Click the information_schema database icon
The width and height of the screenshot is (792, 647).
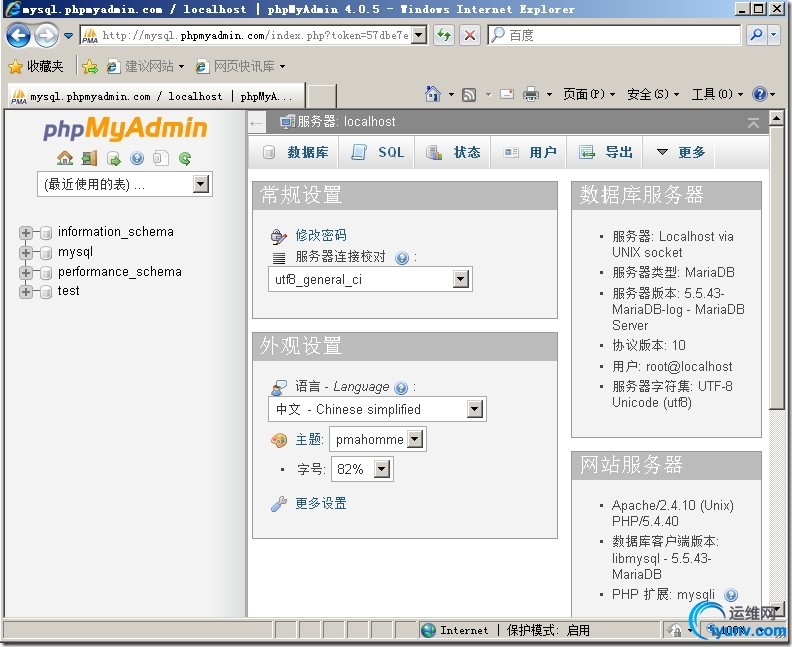coord(45,233)
